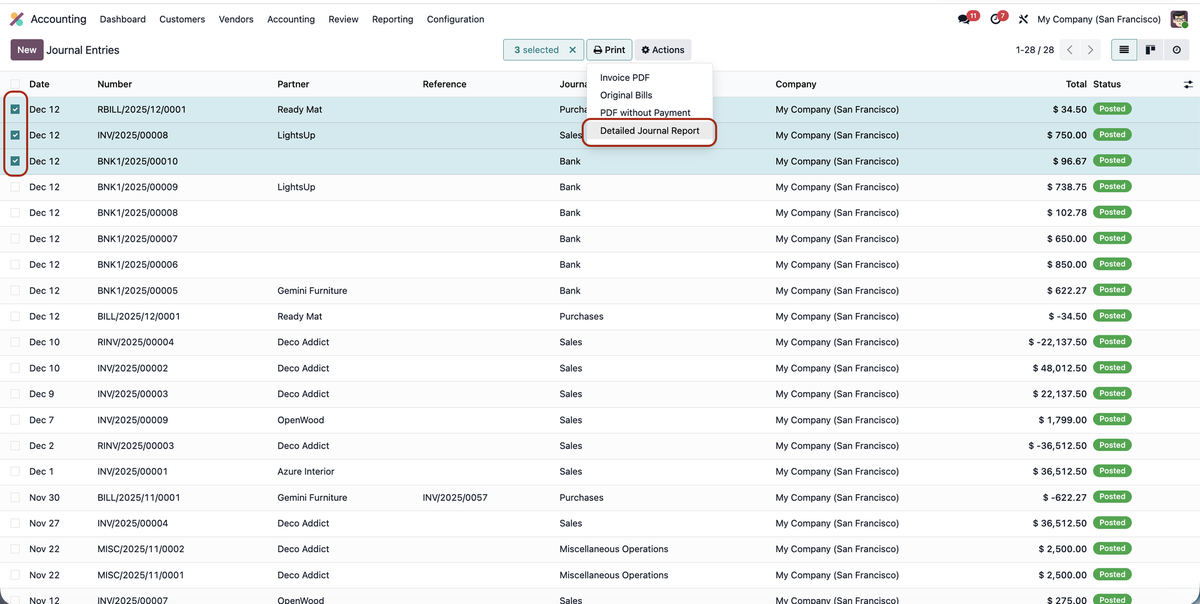
Task: Uncheck the RBILL/2025/12/0001 row checkbox
Action: point(14,109)
